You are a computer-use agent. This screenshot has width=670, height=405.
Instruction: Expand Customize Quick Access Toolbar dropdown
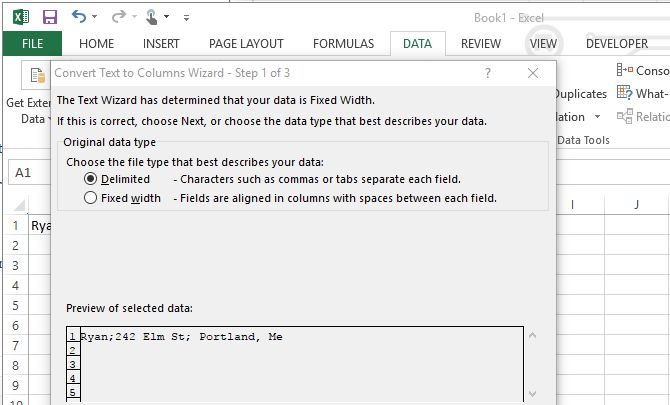186,17
